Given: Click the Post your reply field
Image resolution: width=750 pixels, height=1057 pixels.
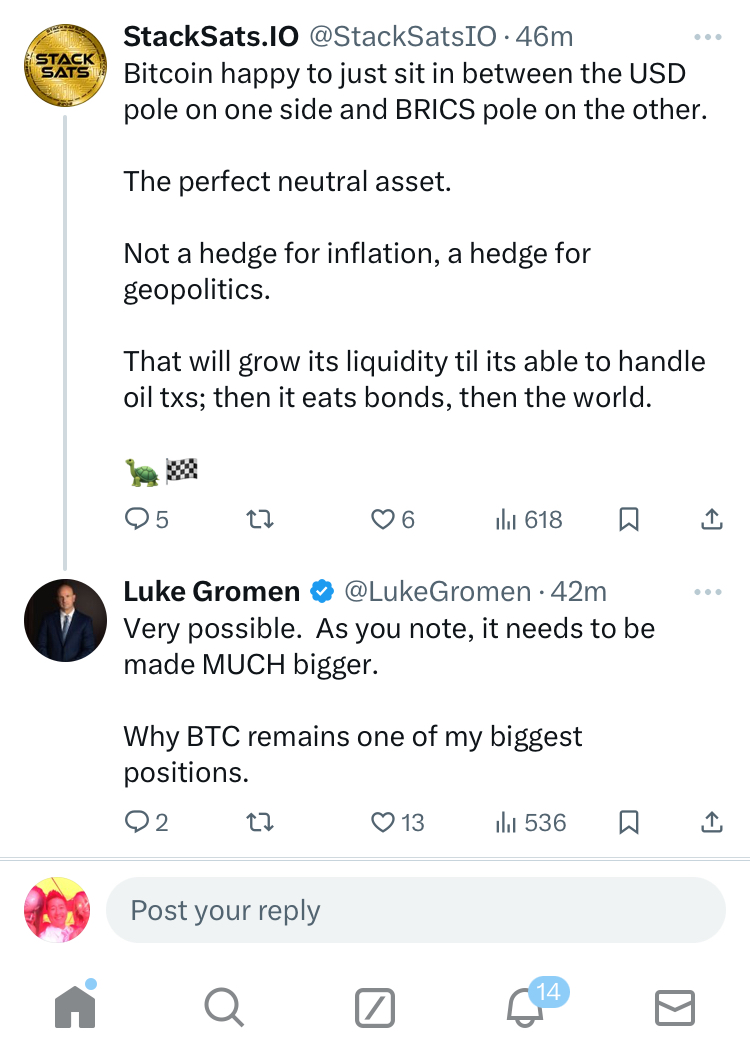Looking at the screenshot, I should (x=415, y=910).
